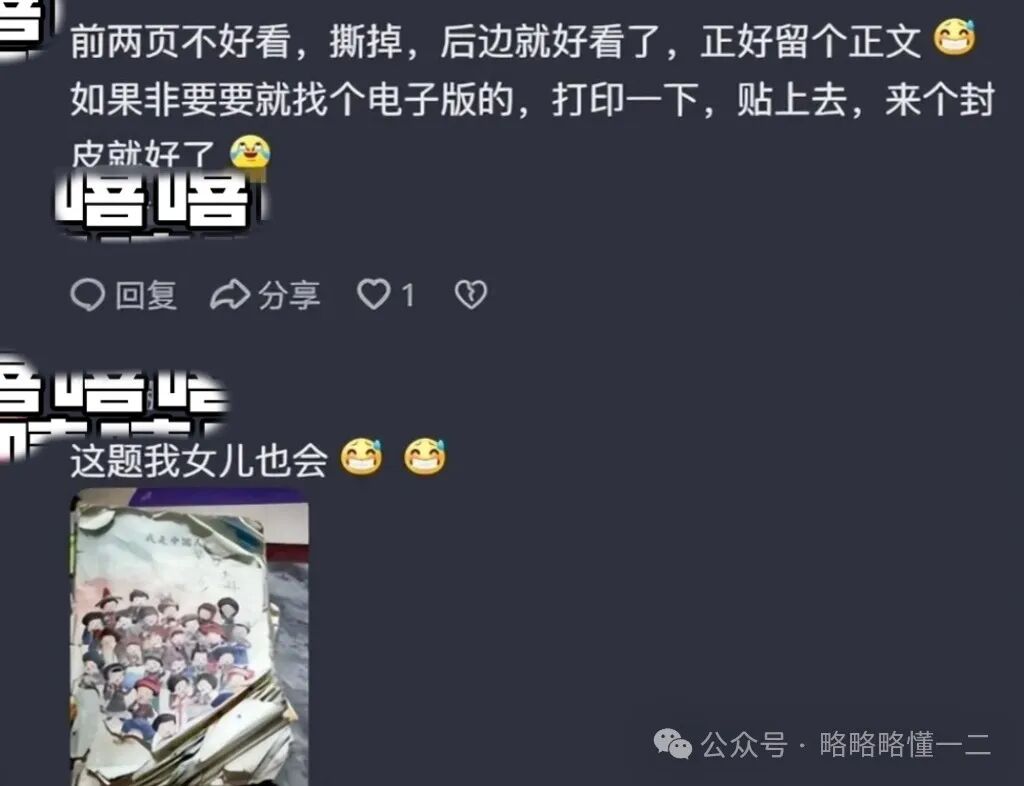
Task: Like the comment with heart icon
Action: pyautogui.click(x=374, y=294)
